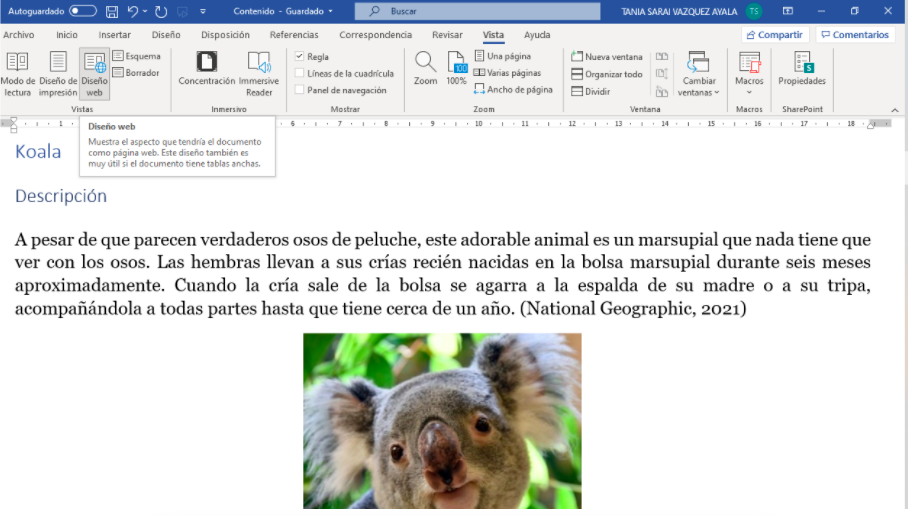Viewport: 908px width, 516px height.
Task: Click synchronous scrolling icon
Action: 662,74
